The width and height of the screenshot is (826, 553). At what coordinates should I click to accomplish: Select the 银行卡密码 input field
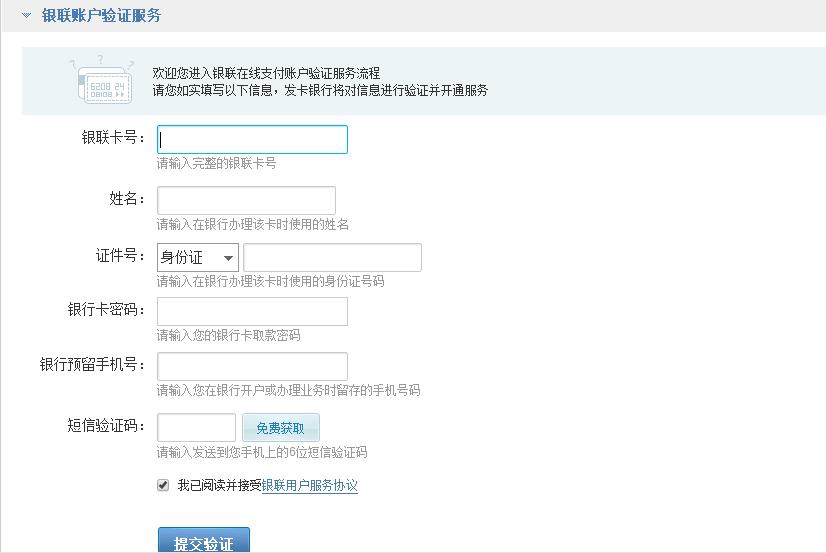[x=252, y=311]
